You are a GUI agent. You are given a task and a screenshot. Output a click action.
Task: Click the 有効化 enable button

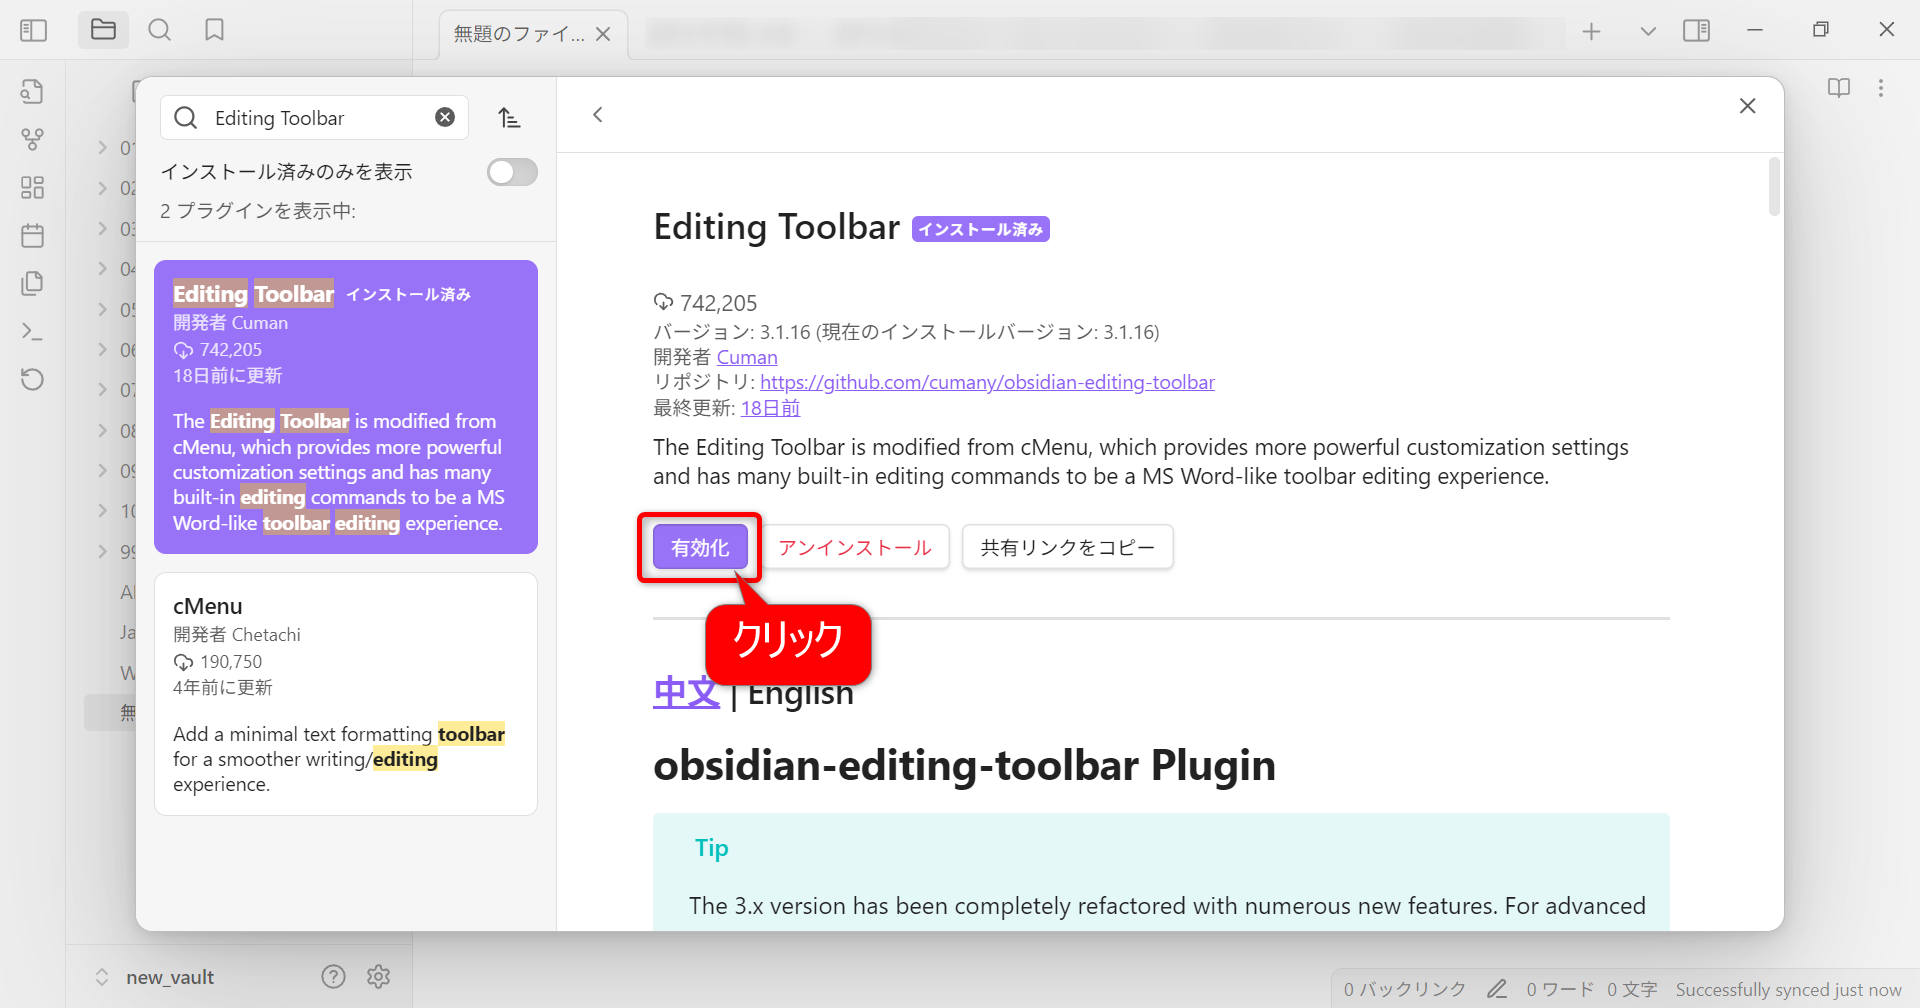[700, 547]
